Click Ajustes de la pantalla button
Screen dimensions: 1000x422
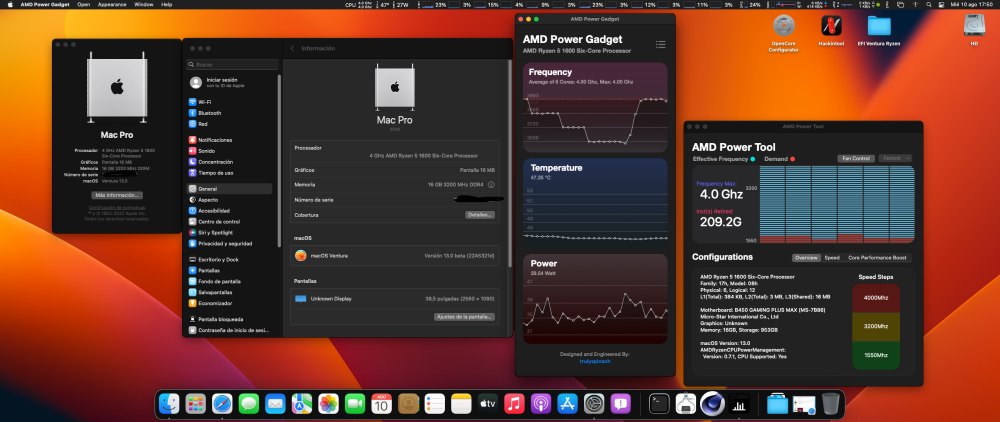[x=464, y=317]
